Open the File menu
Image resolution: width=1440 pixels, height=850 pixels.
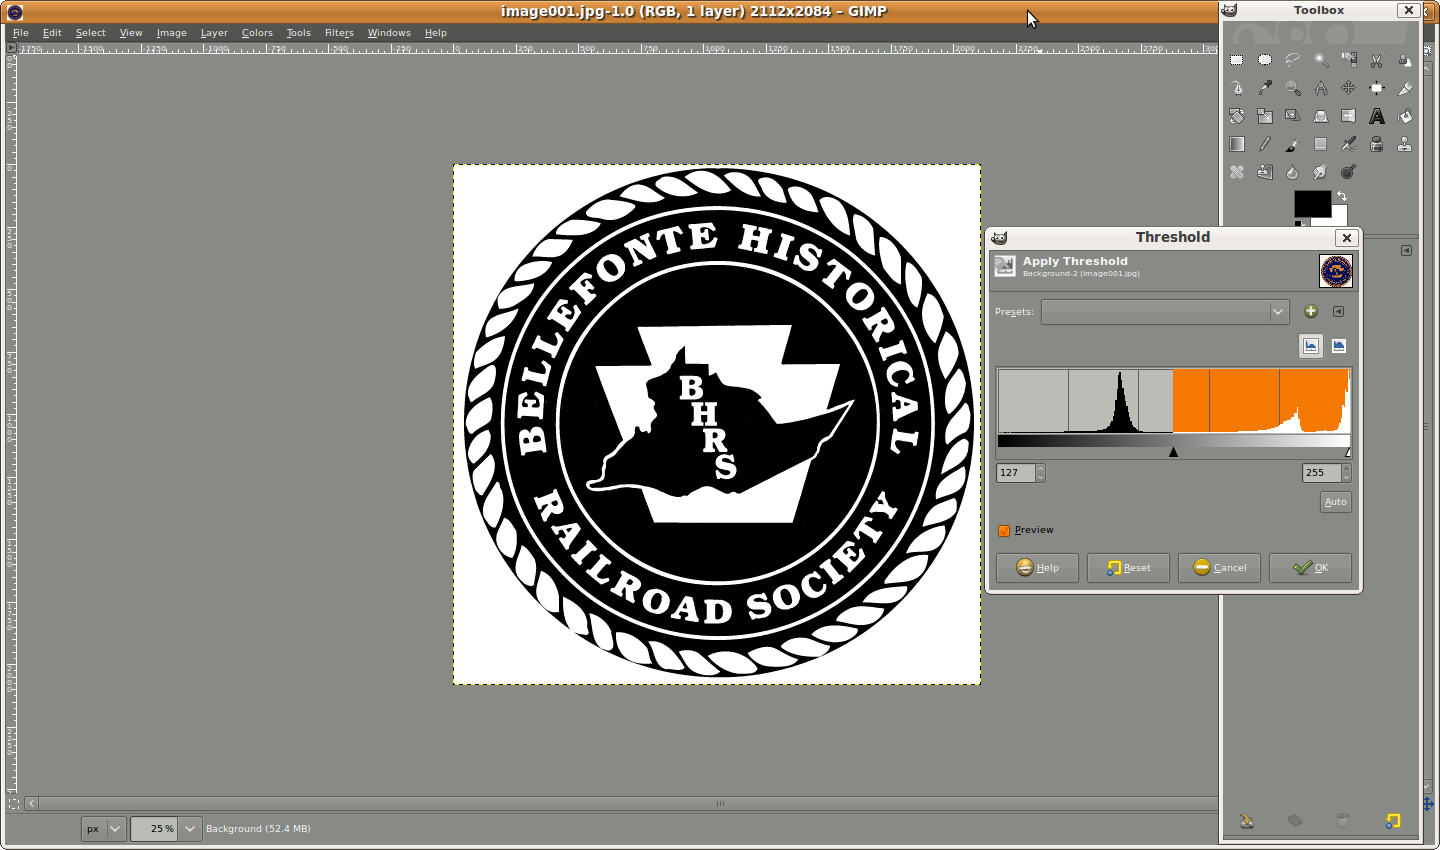click(x=20, y=33)
